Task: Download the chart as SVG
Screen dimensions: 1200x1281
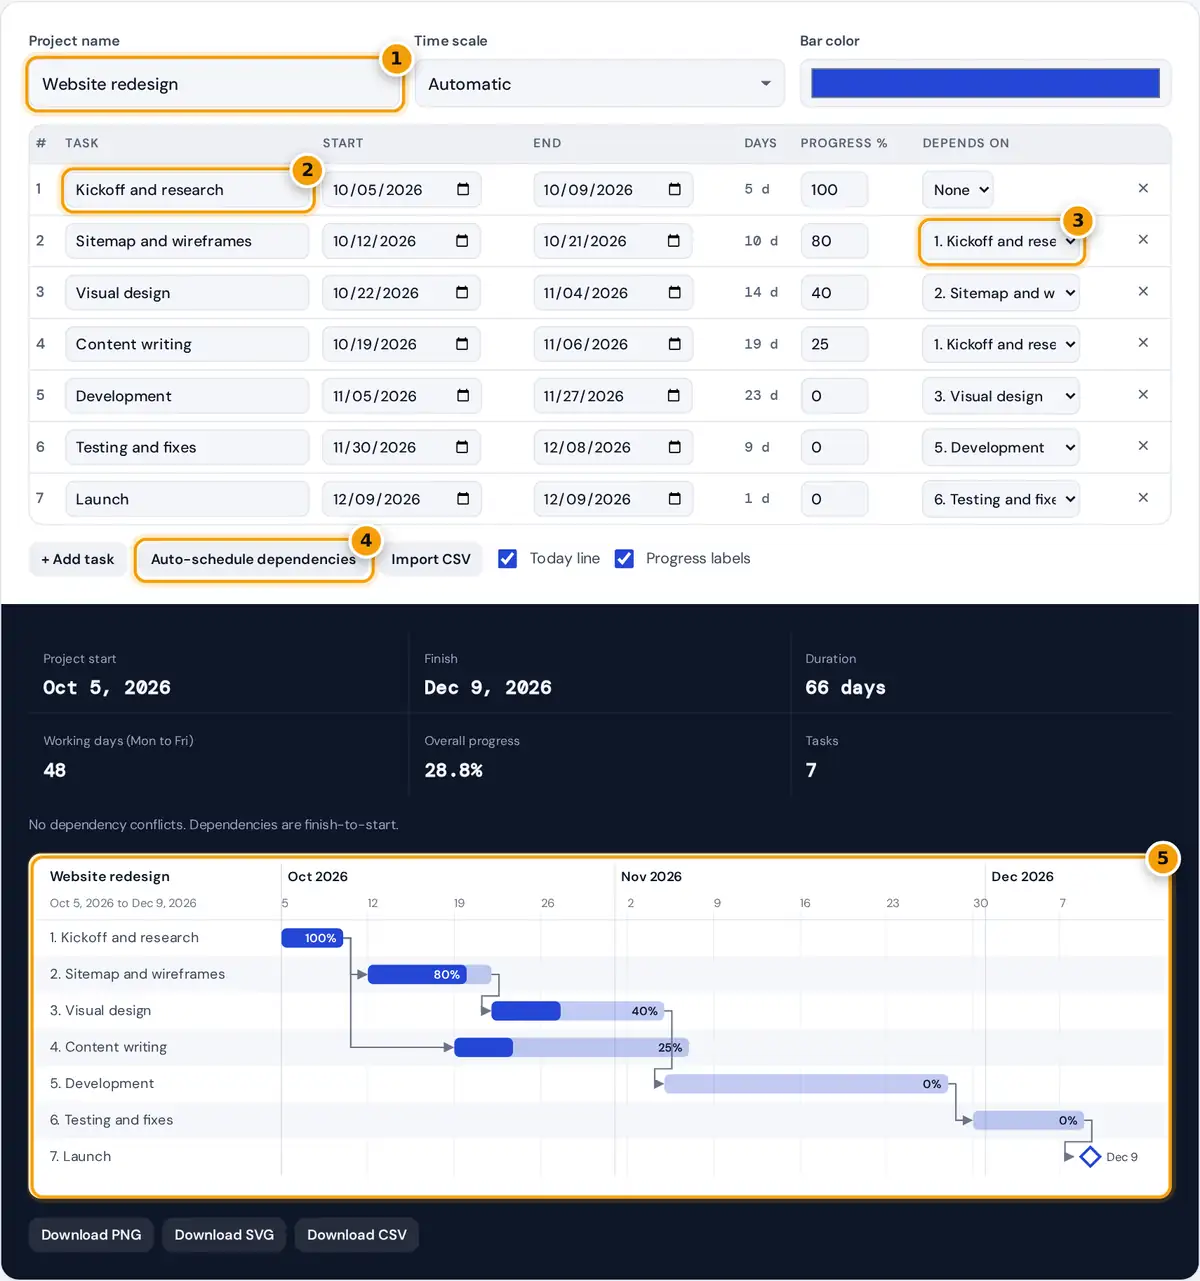Action: (x=224, y=1235)
